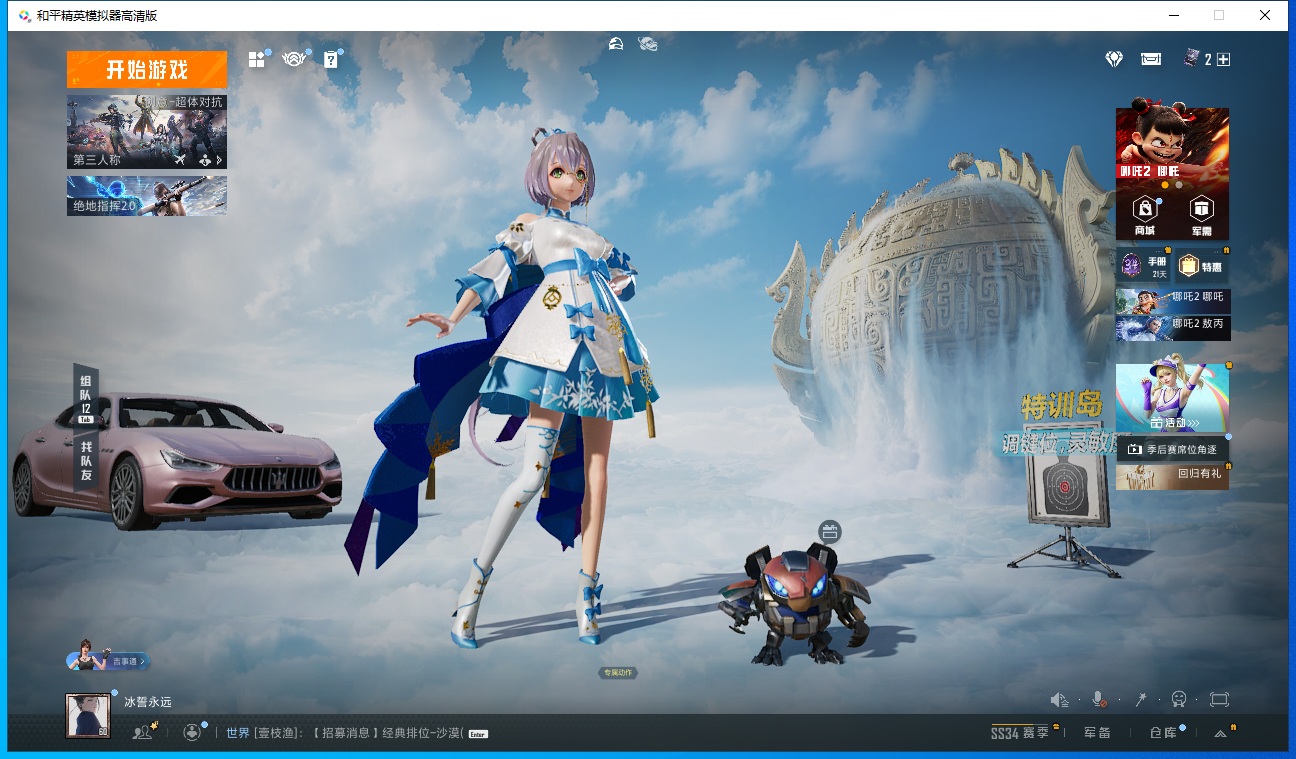
Task: Open the question-mark task clipboard icon
Action: point(331,60)
